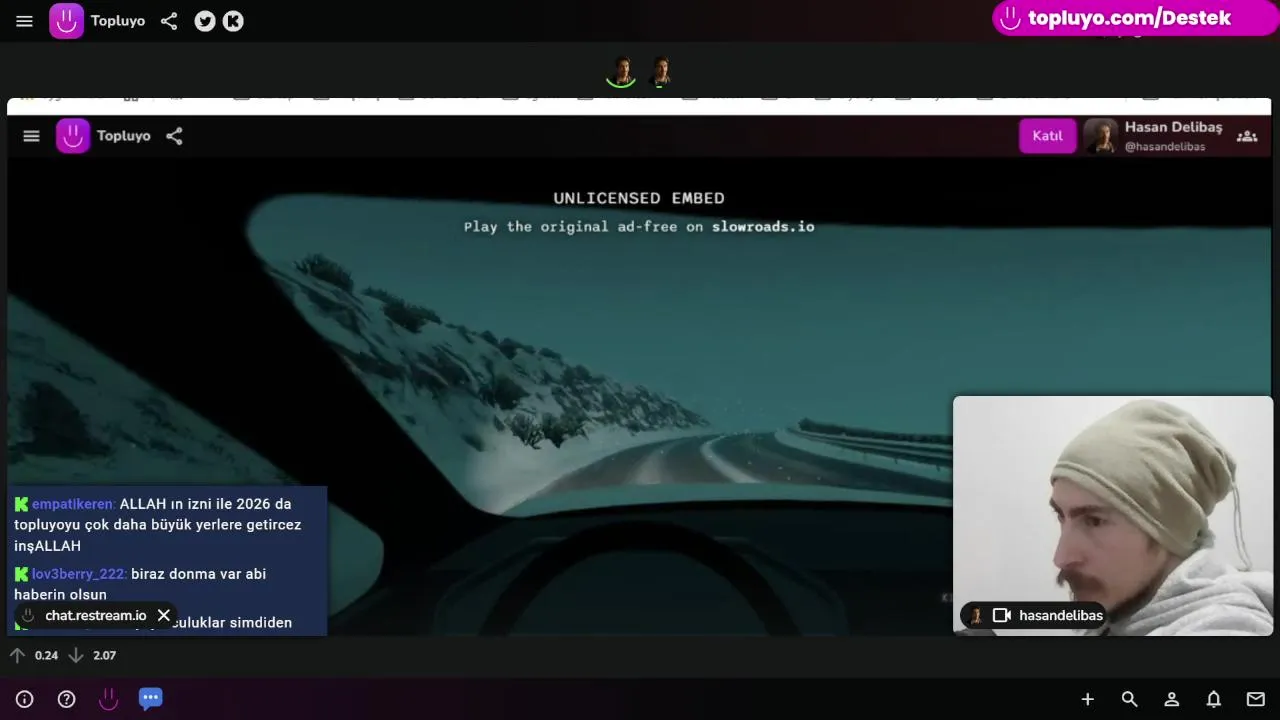Click the chat.restream.io label
Viewport: 1280px width, 720px height.
click(x=96, y=615)
